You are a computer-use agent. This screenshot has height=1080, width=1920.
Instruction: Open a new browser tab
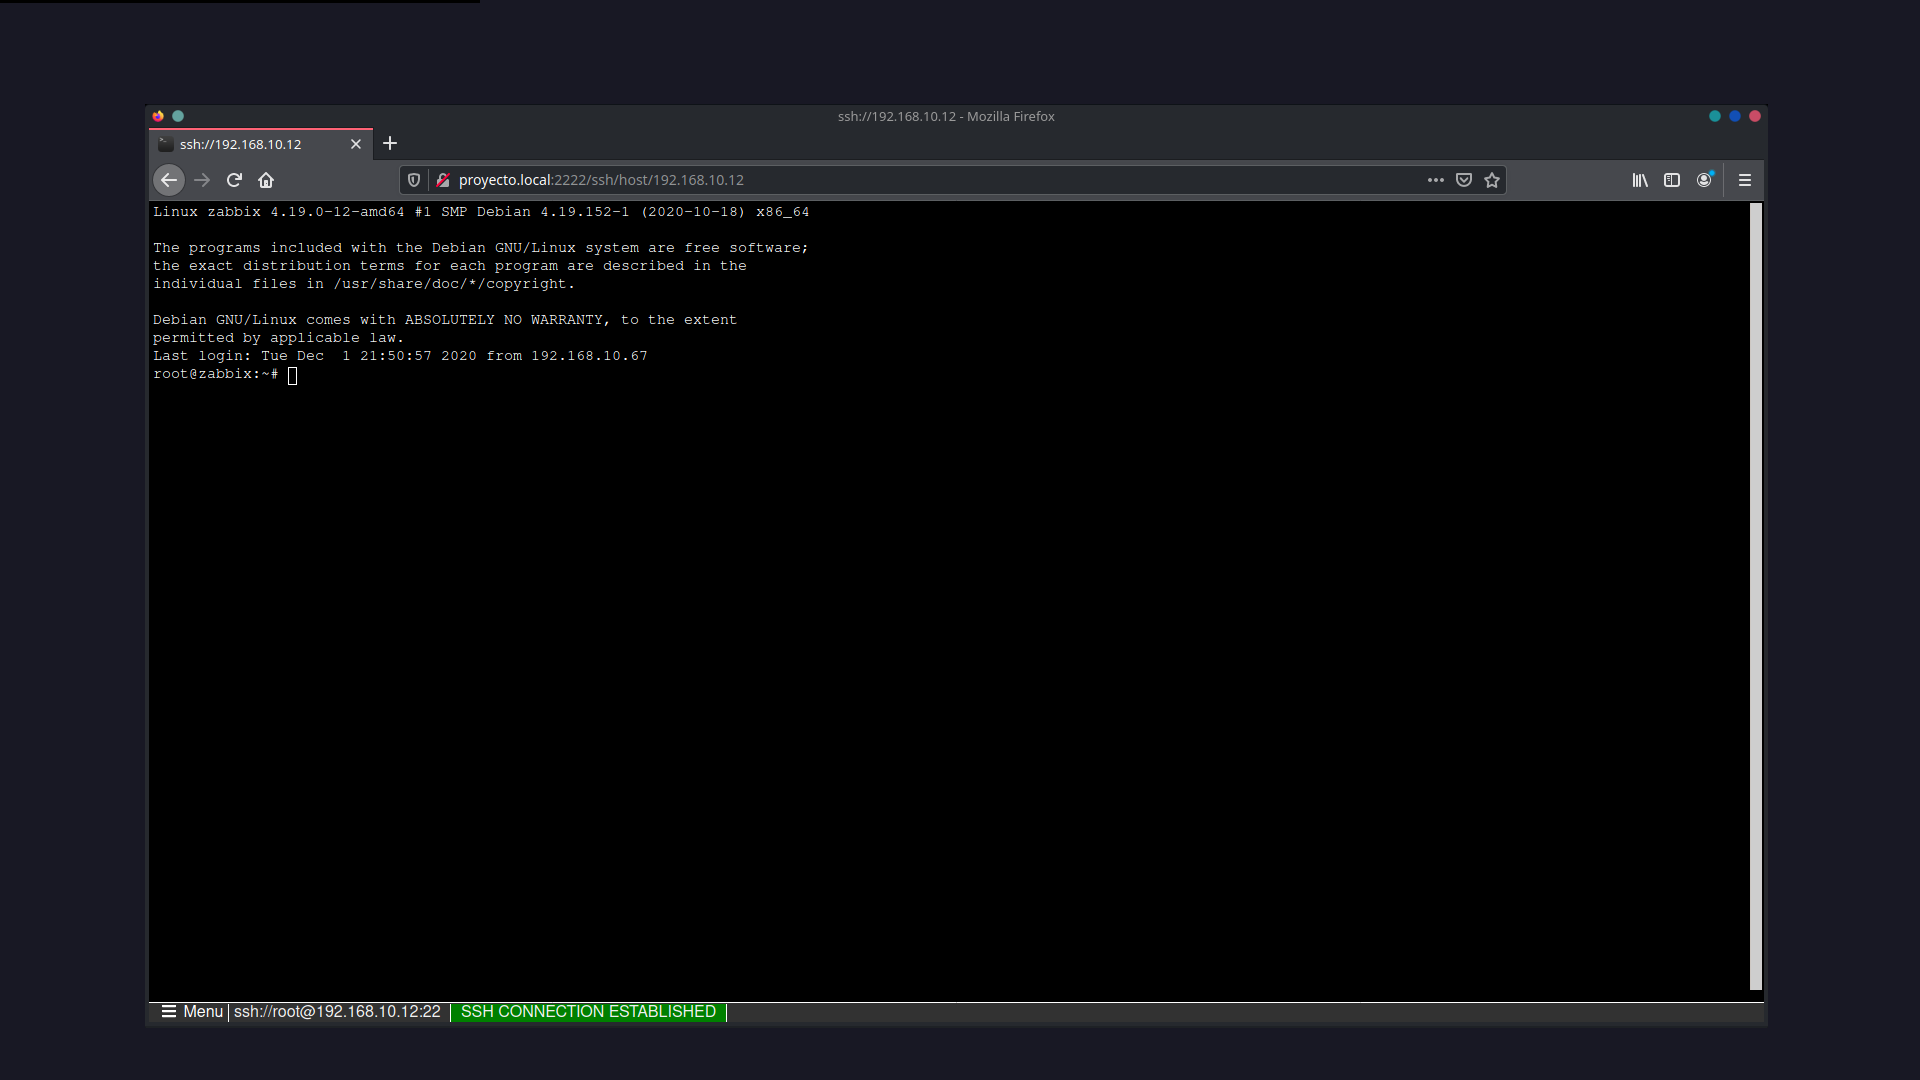coord(390,143)
